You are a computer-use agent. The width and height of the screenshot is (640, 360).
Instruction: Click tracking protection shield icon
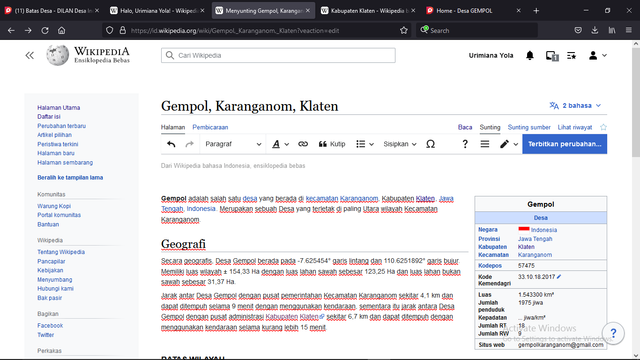pyautogui.click(x=109, y=30)
